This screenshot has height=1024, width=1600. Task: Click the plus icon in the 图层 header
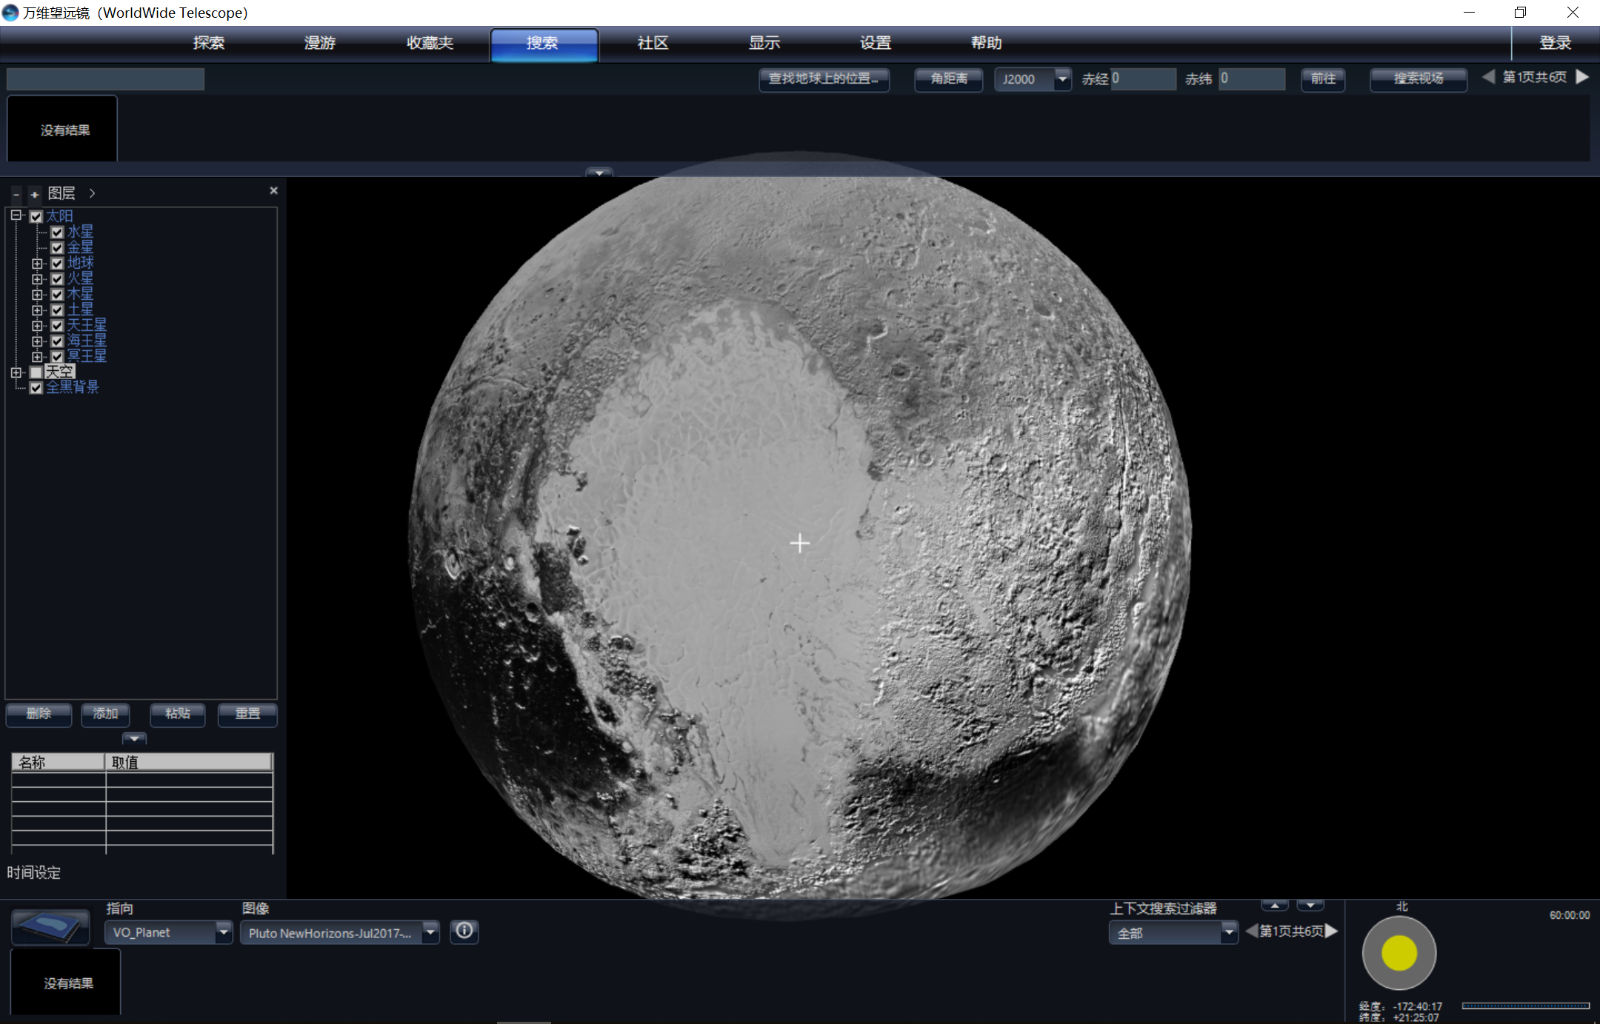pyautogui.click(x=34, y=194)
